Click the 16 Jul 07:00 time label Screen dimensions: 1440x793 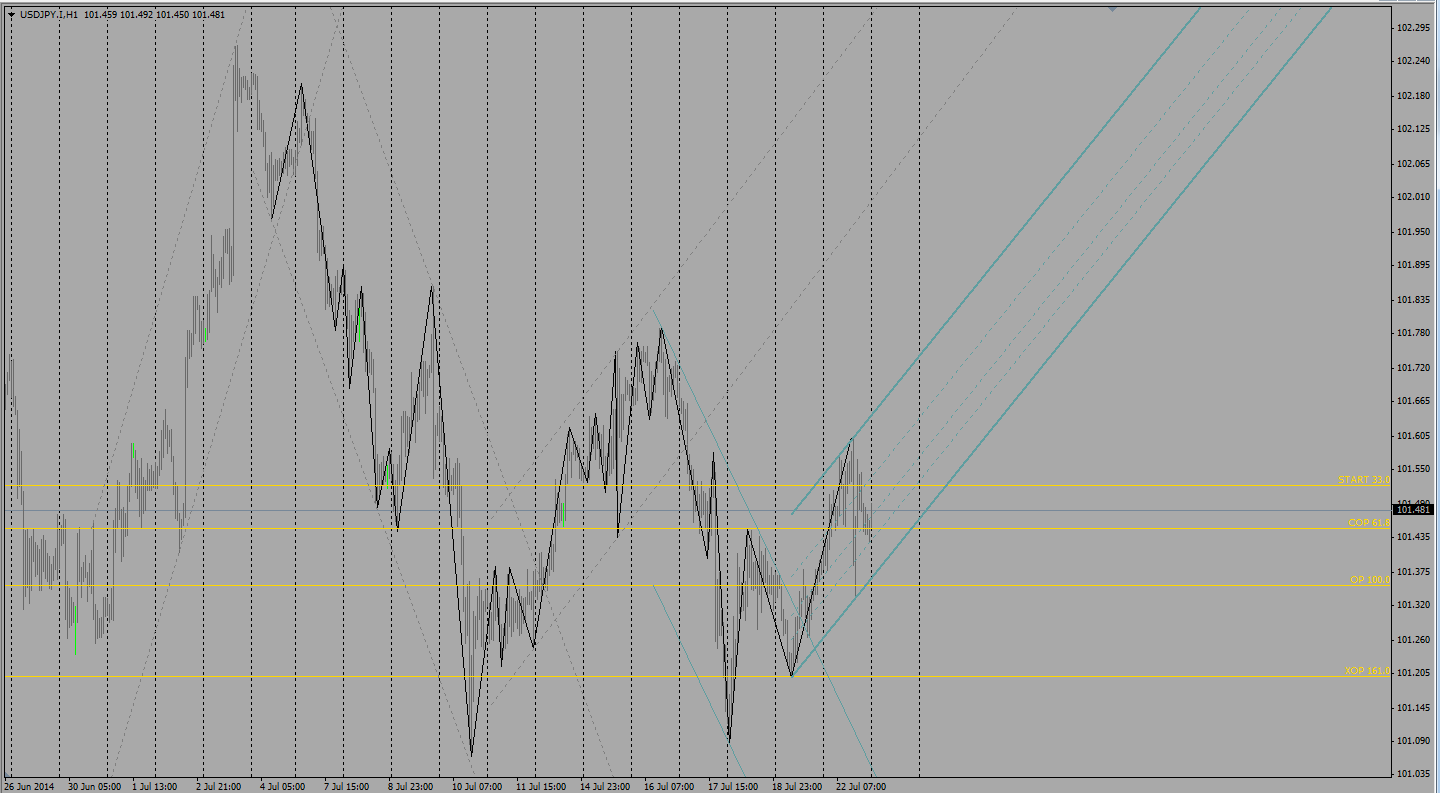click(669, 787)
